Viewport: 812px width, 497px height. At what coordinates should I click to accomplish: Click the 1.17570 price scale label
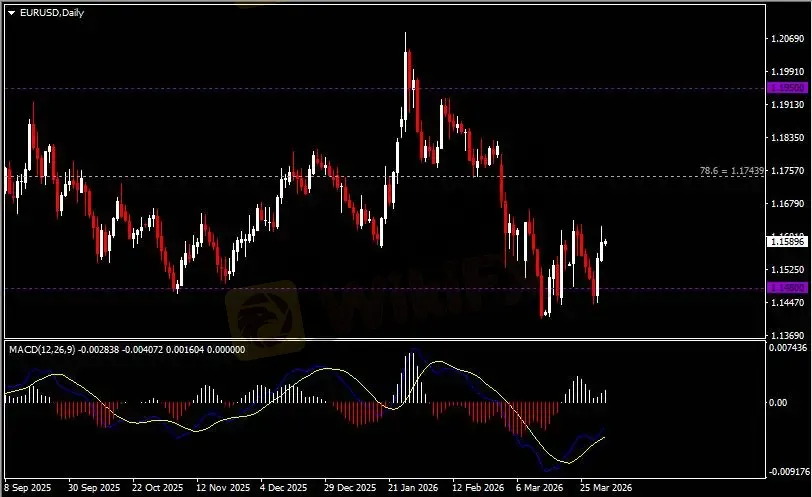(x=785, y=171)
